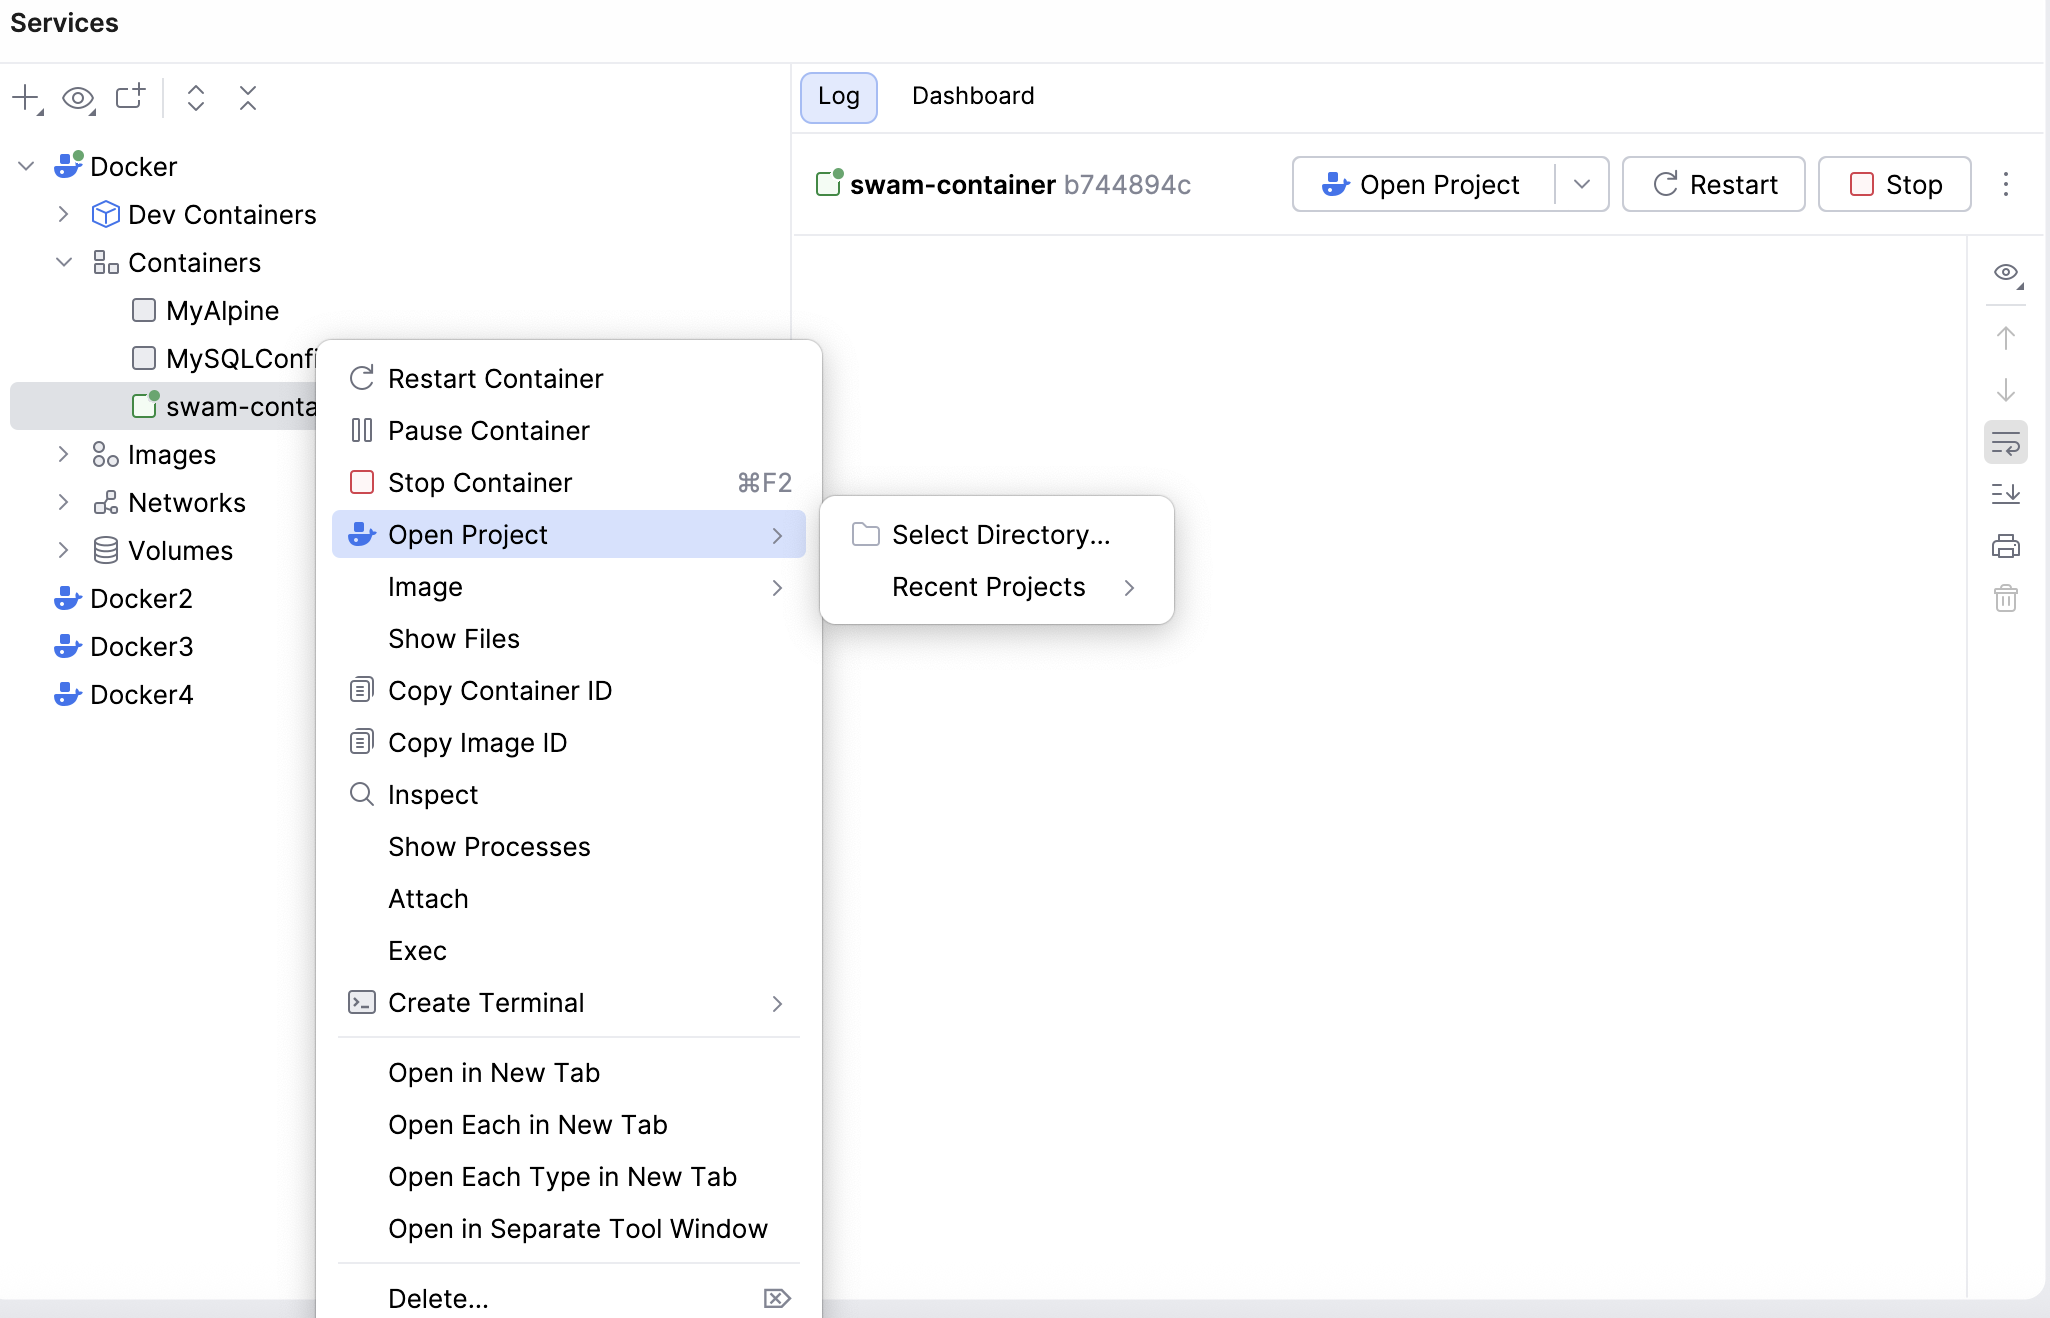This screenshot has height=1318, width=2050.
Task: Click the eye icon in log sidebar
Action: click(2005, 272)
